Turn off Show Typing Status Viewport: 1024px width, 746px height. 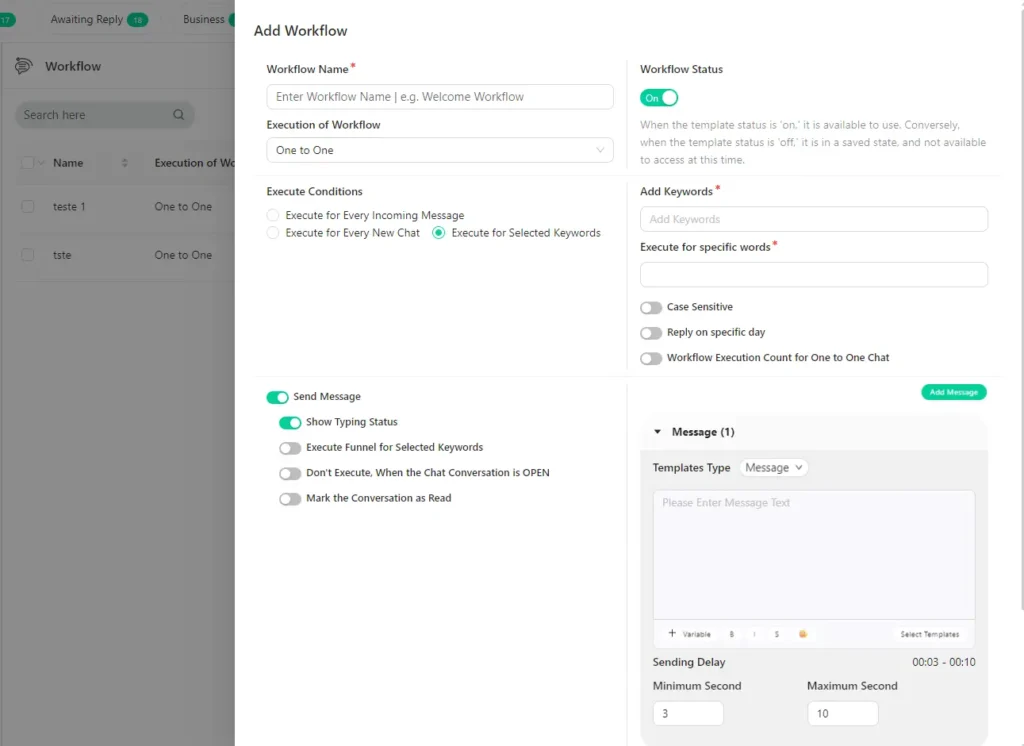290,422
